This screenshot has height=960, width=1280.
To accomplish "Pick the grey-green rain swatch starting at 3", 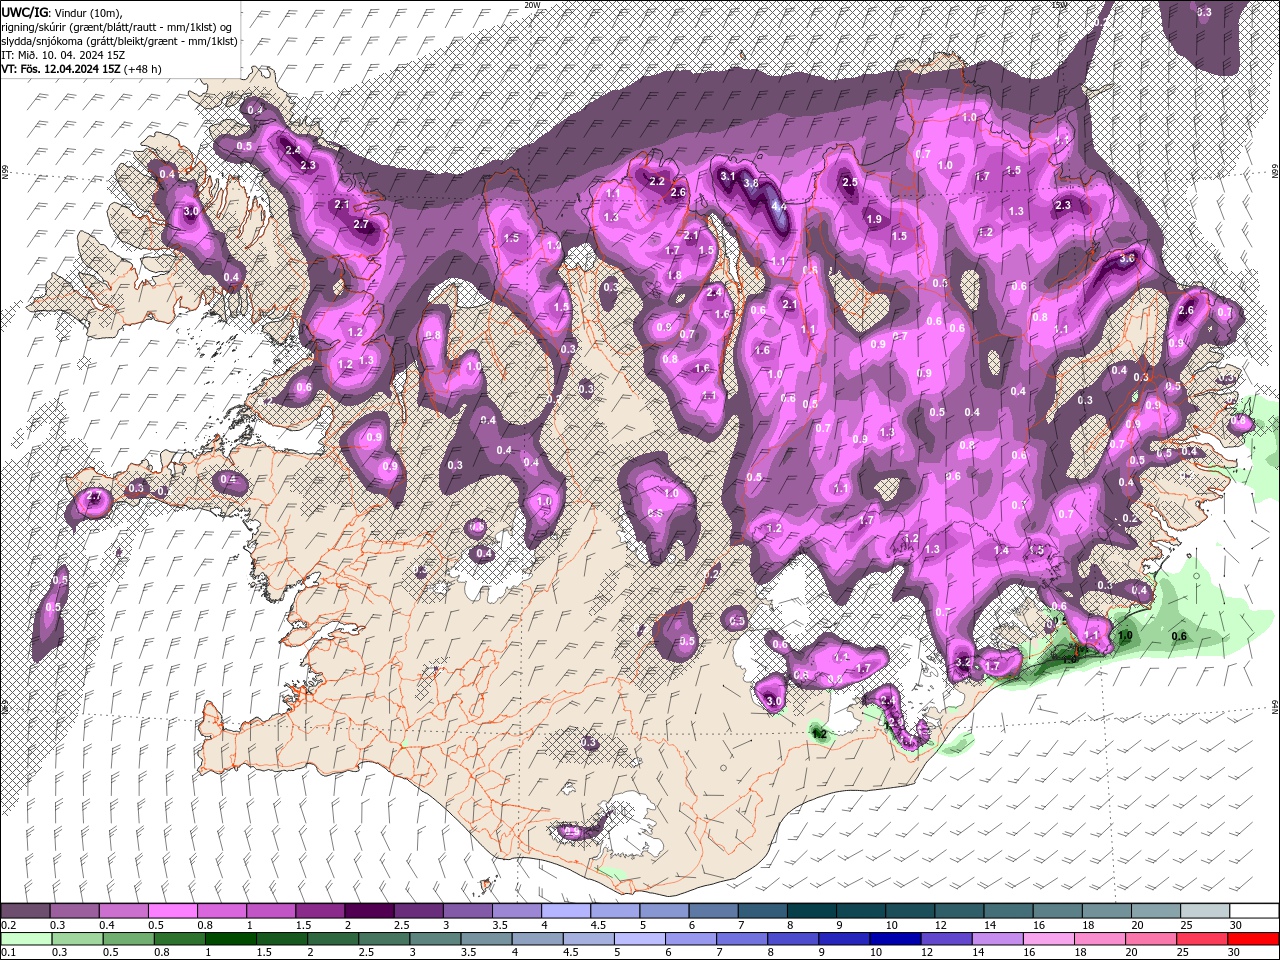I will [437, 938].
